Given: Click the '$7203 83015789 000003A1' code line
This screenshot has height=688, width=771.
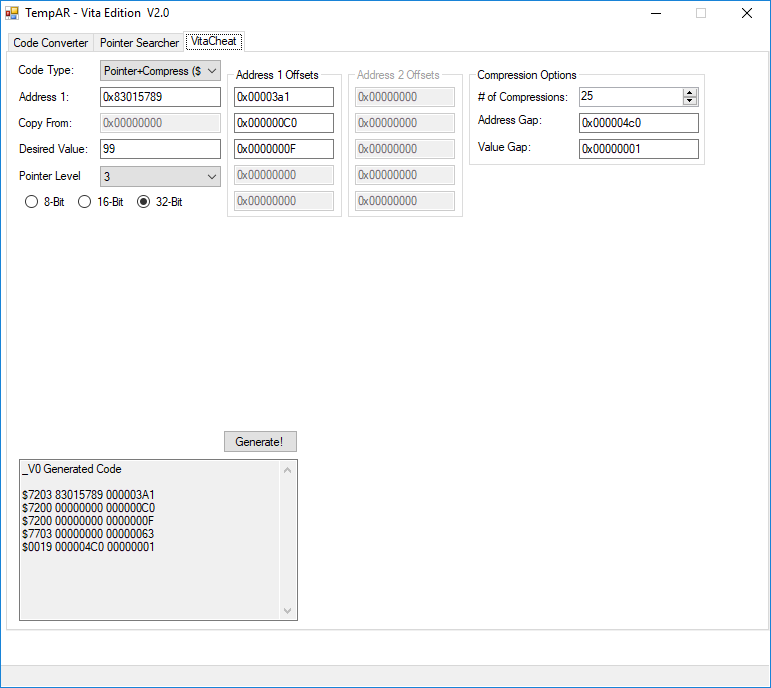Looking at the screenshot, I should (x=88, y=495).
